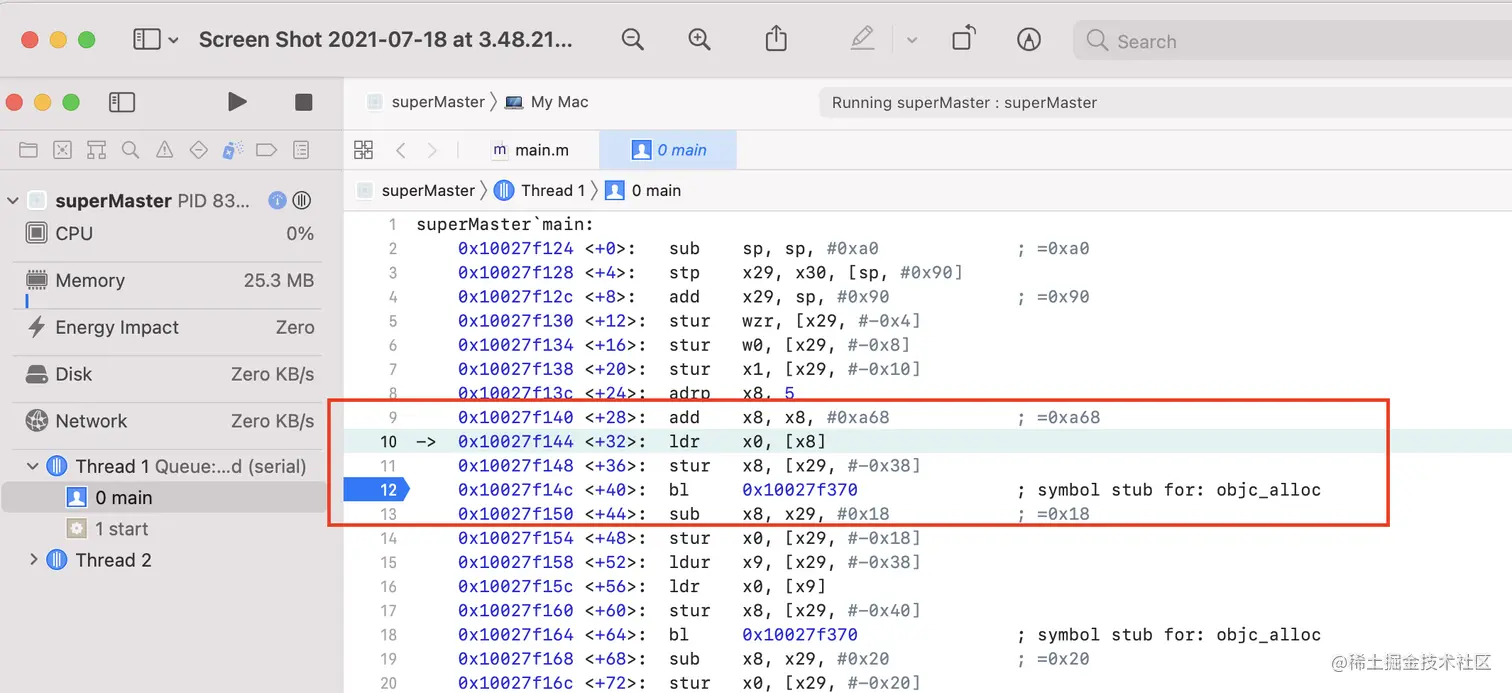Open the Issue navigator warning triangle

tap(165, 150)
